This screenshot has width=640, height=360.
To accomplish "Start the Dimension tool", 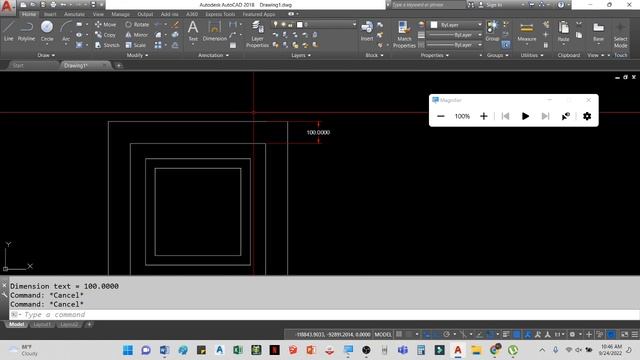I will [215, 31].
